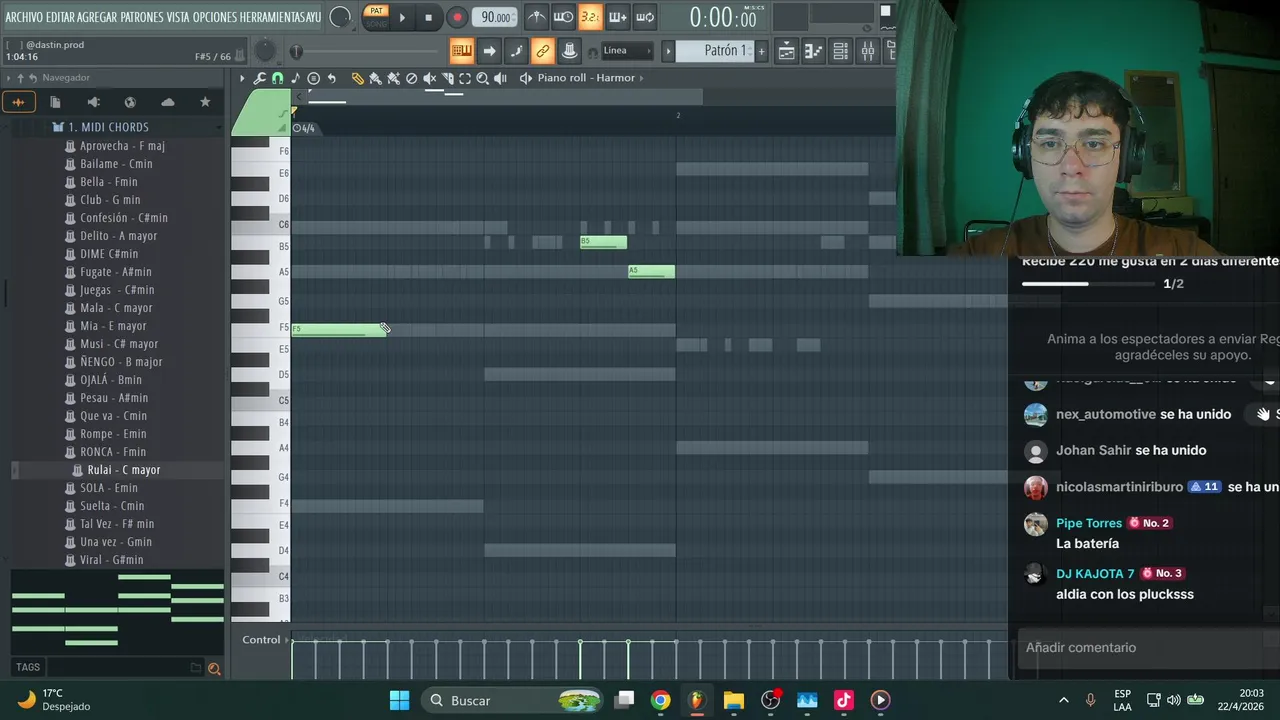Open the Piano roll view icon

(813, 51)
